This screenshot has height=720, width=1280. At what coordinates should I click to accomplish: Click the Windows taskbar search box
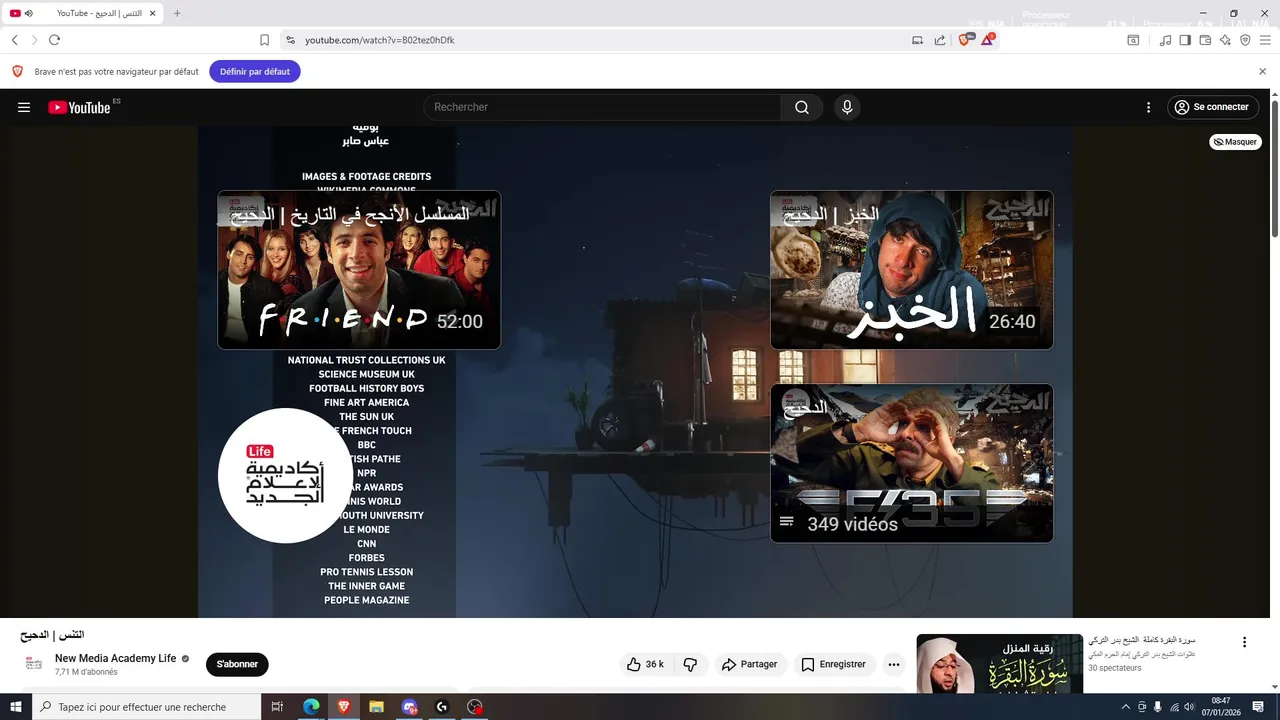146,707
